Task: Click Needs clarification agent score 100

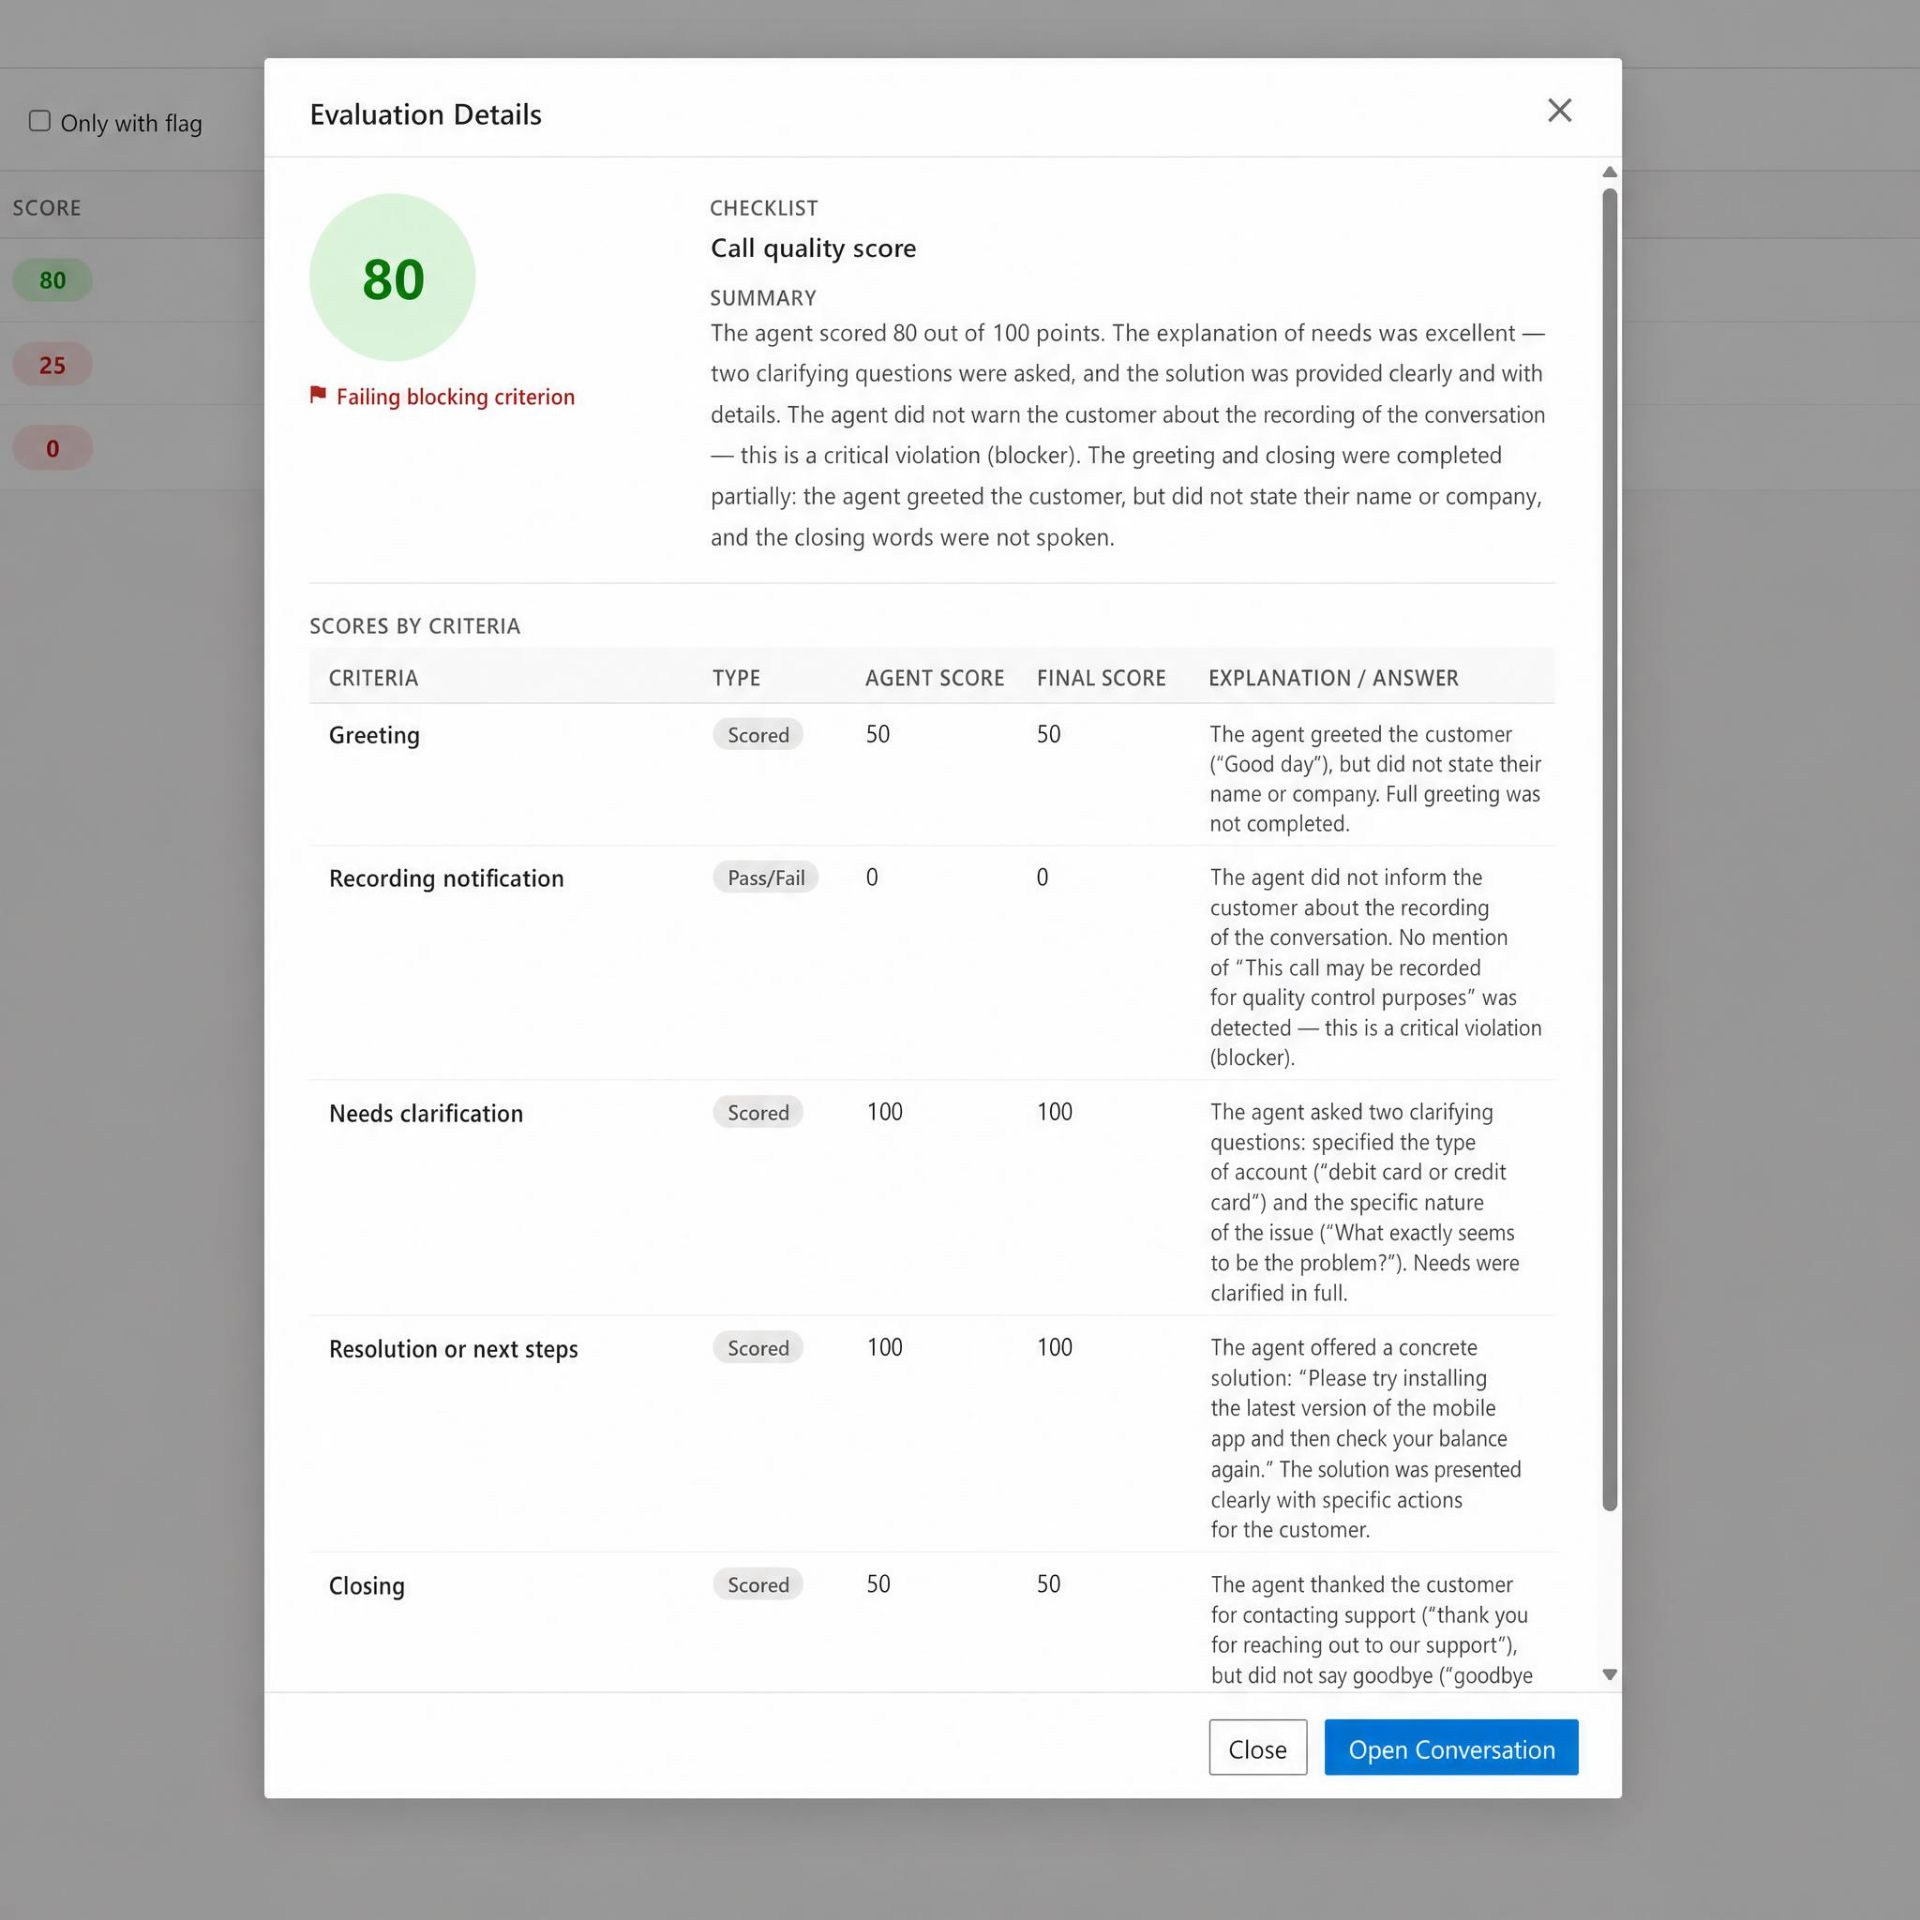Action: tap(885, 1112)
